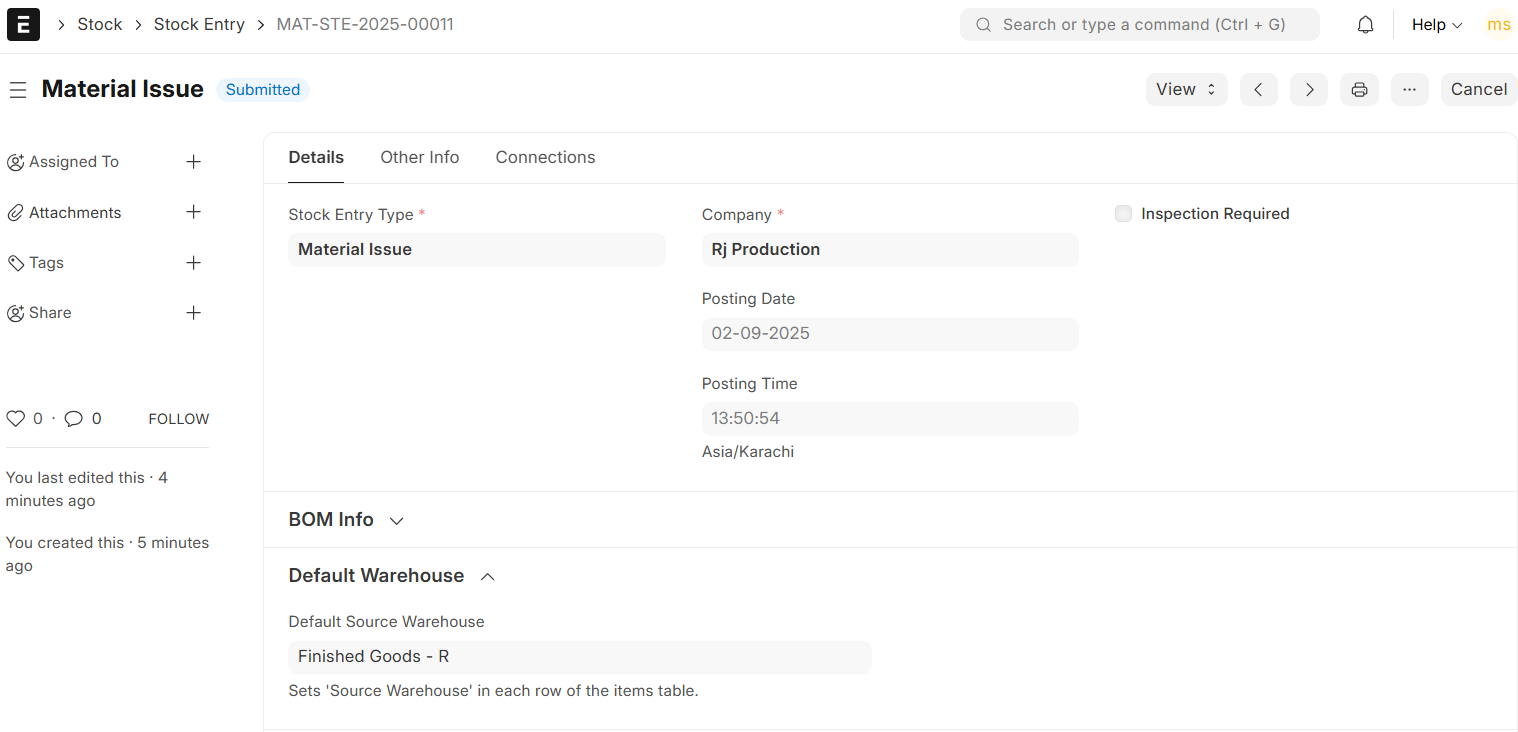Open the Help dropdown menu
Image resolution: width=1518 pixels, height=732 pixels.
click(1436, 25)
